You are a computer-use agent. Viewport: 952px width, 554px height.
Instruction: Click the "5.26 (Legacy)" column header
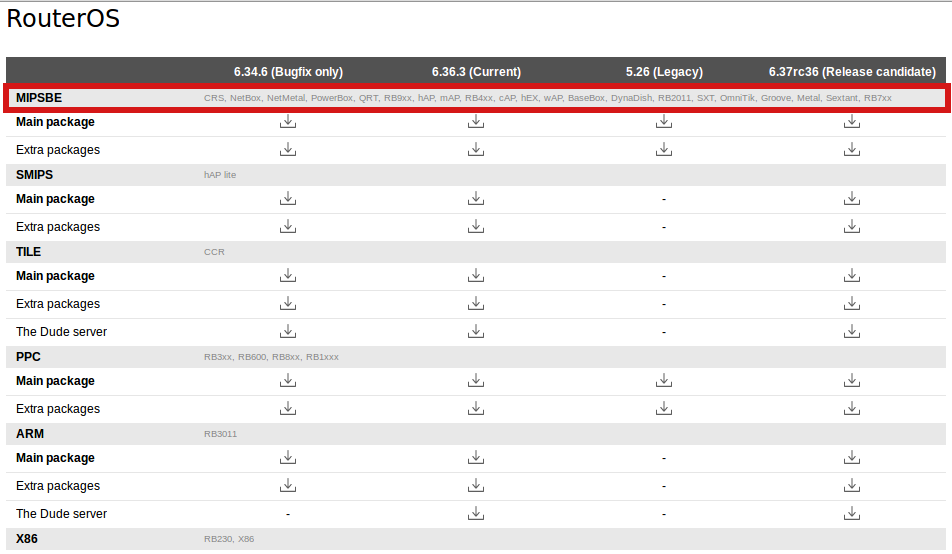click(664, 72)
